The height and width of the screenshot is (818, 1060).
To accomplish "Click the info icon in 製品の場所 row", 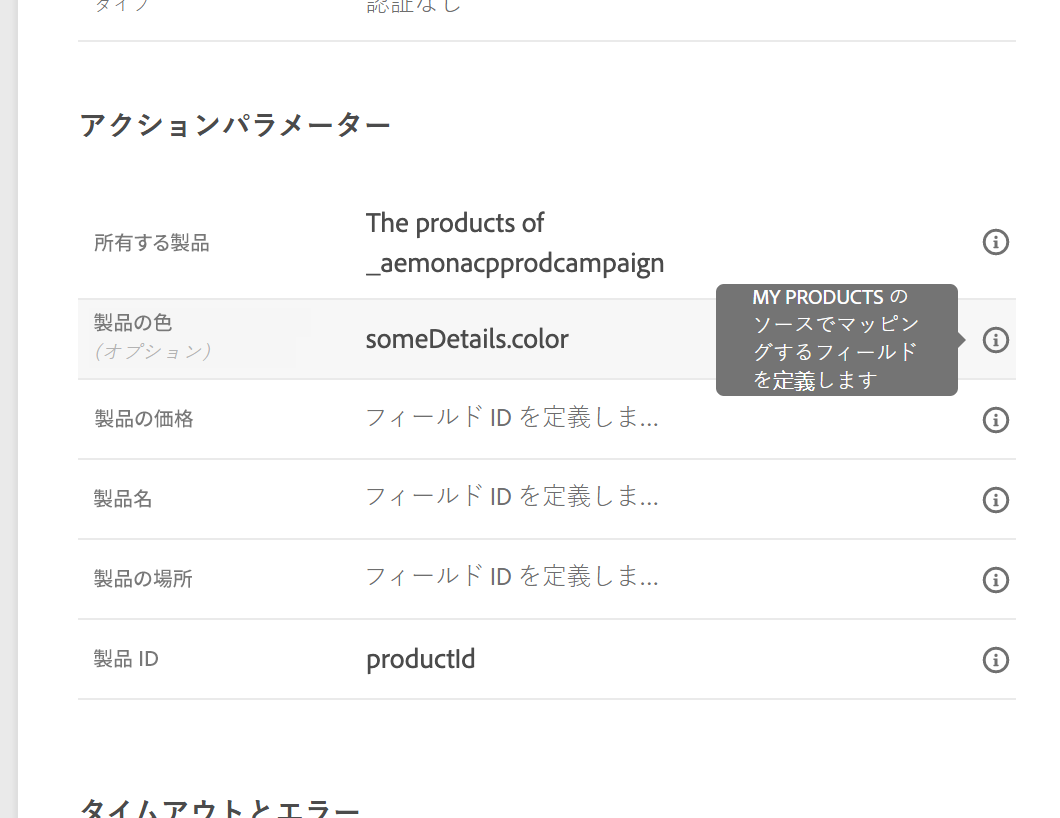I will click(x=995, y=580).
